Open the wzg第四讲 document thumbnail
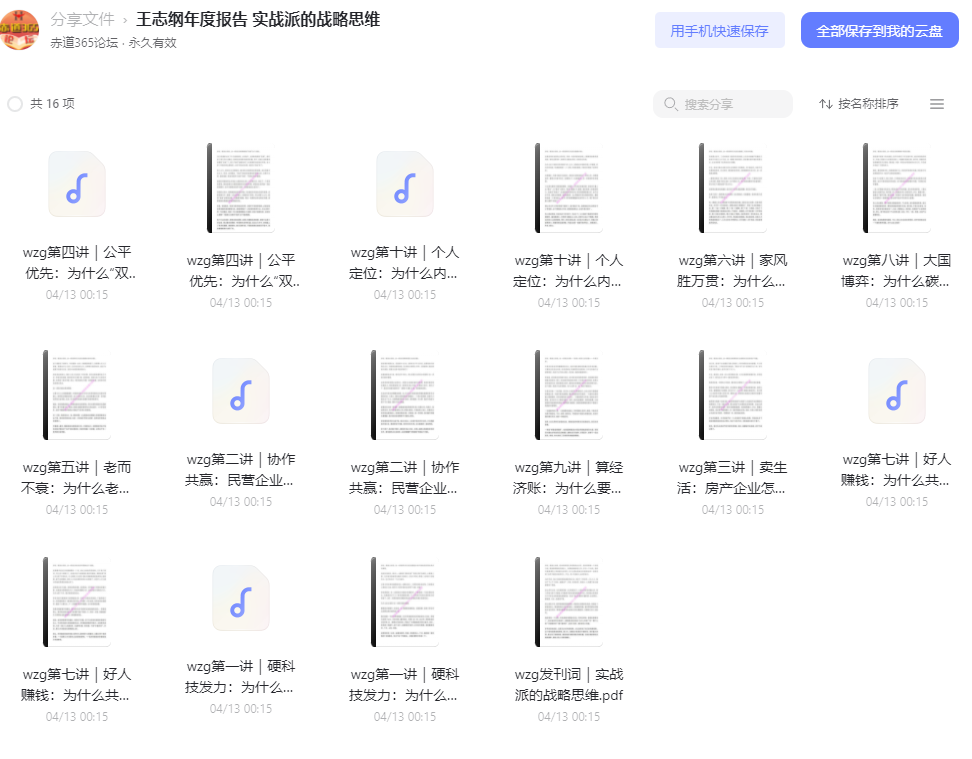 [241, 188]
